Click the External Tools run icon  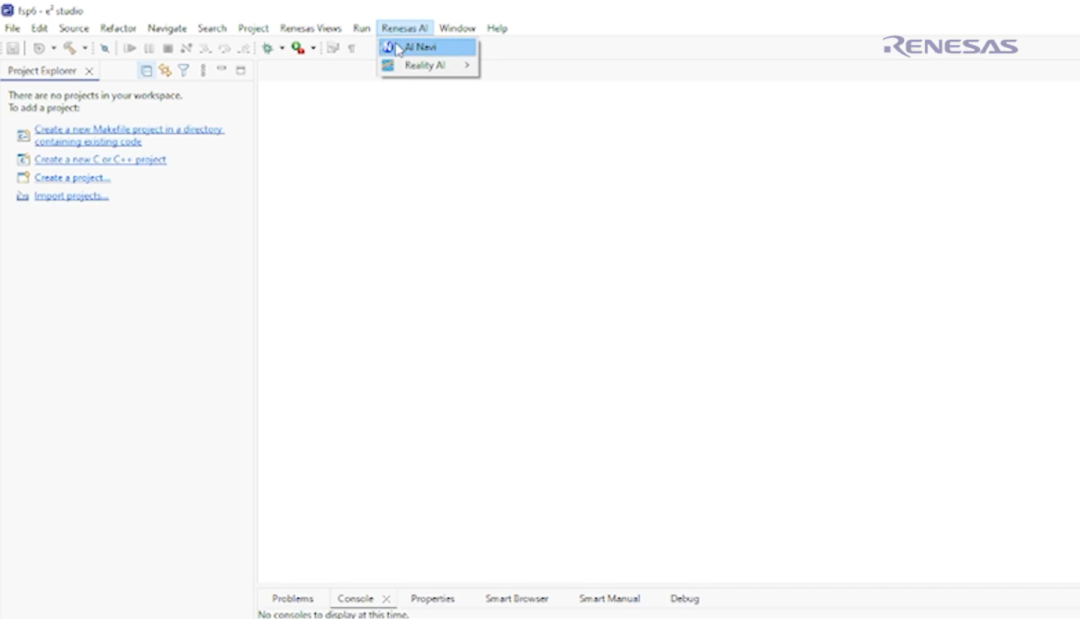[x=298, y=48]
